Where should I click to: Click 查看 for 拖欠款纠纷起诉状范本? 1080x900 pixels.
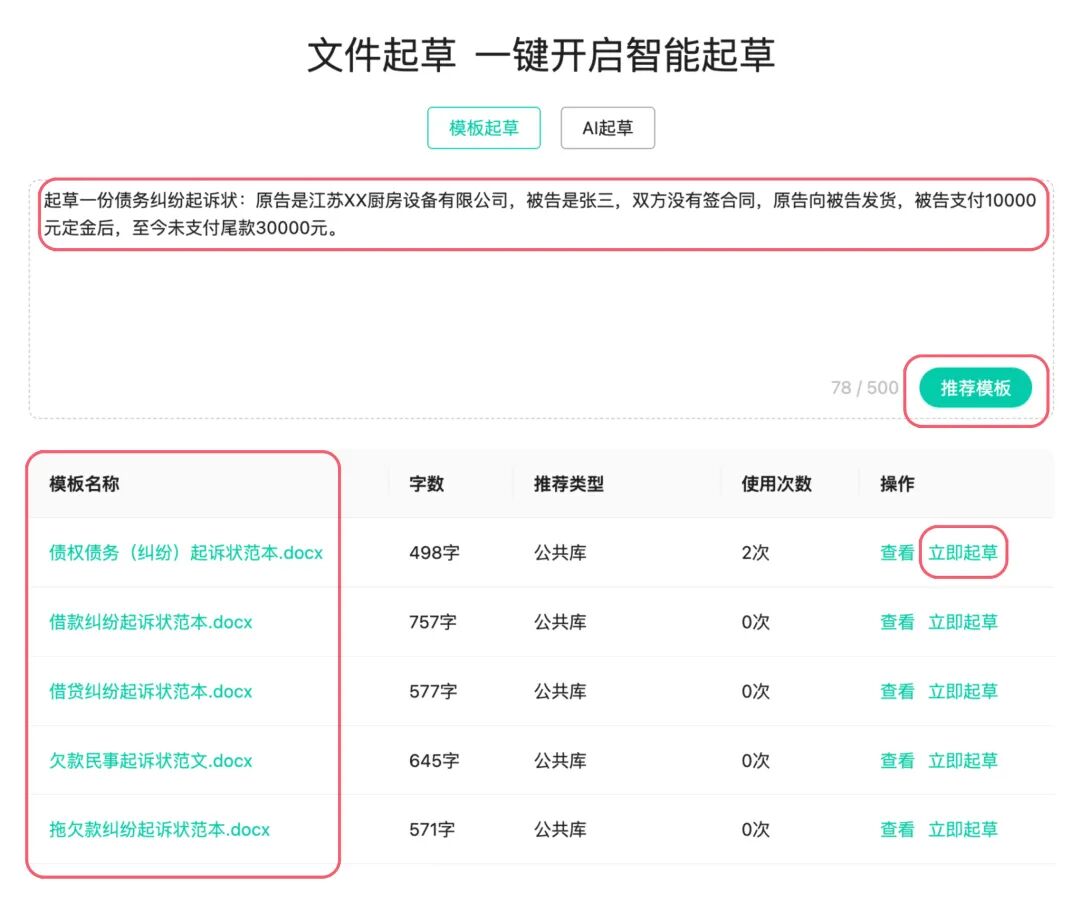click(895, 829)
